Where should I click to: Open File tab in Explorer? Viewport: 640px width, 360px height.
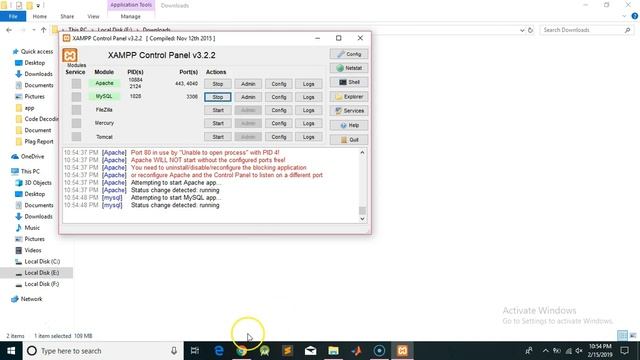tap(13, 16)
